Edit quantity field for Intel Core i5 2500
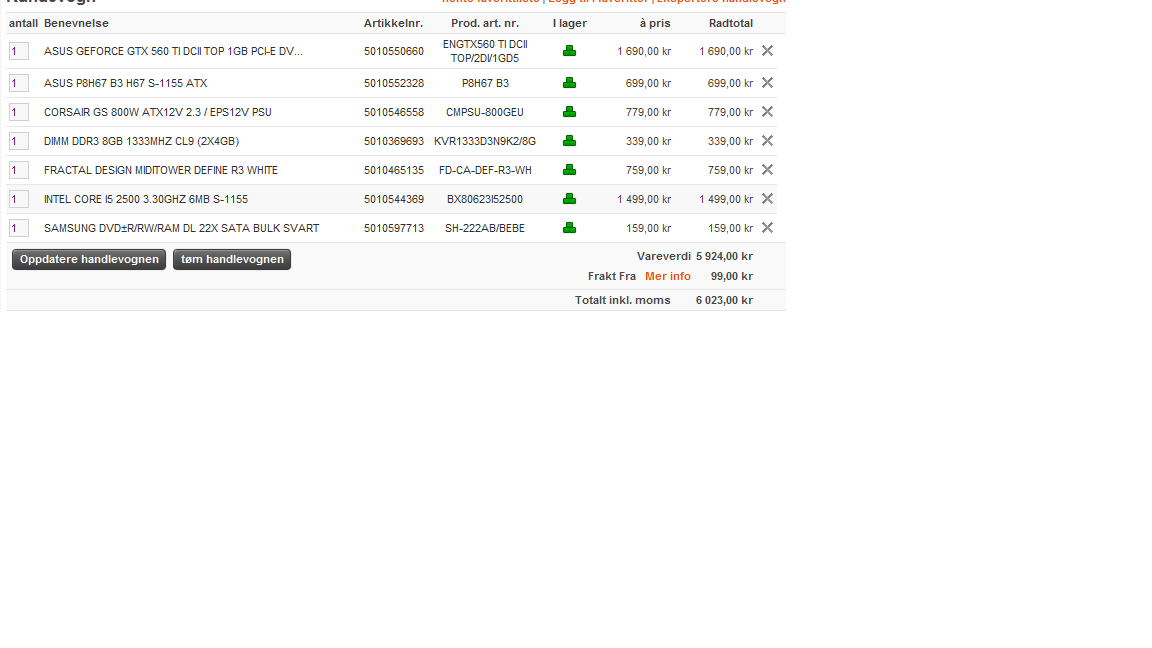The height and width of the screenshot is (648, 1152). [x=19, y=199]
